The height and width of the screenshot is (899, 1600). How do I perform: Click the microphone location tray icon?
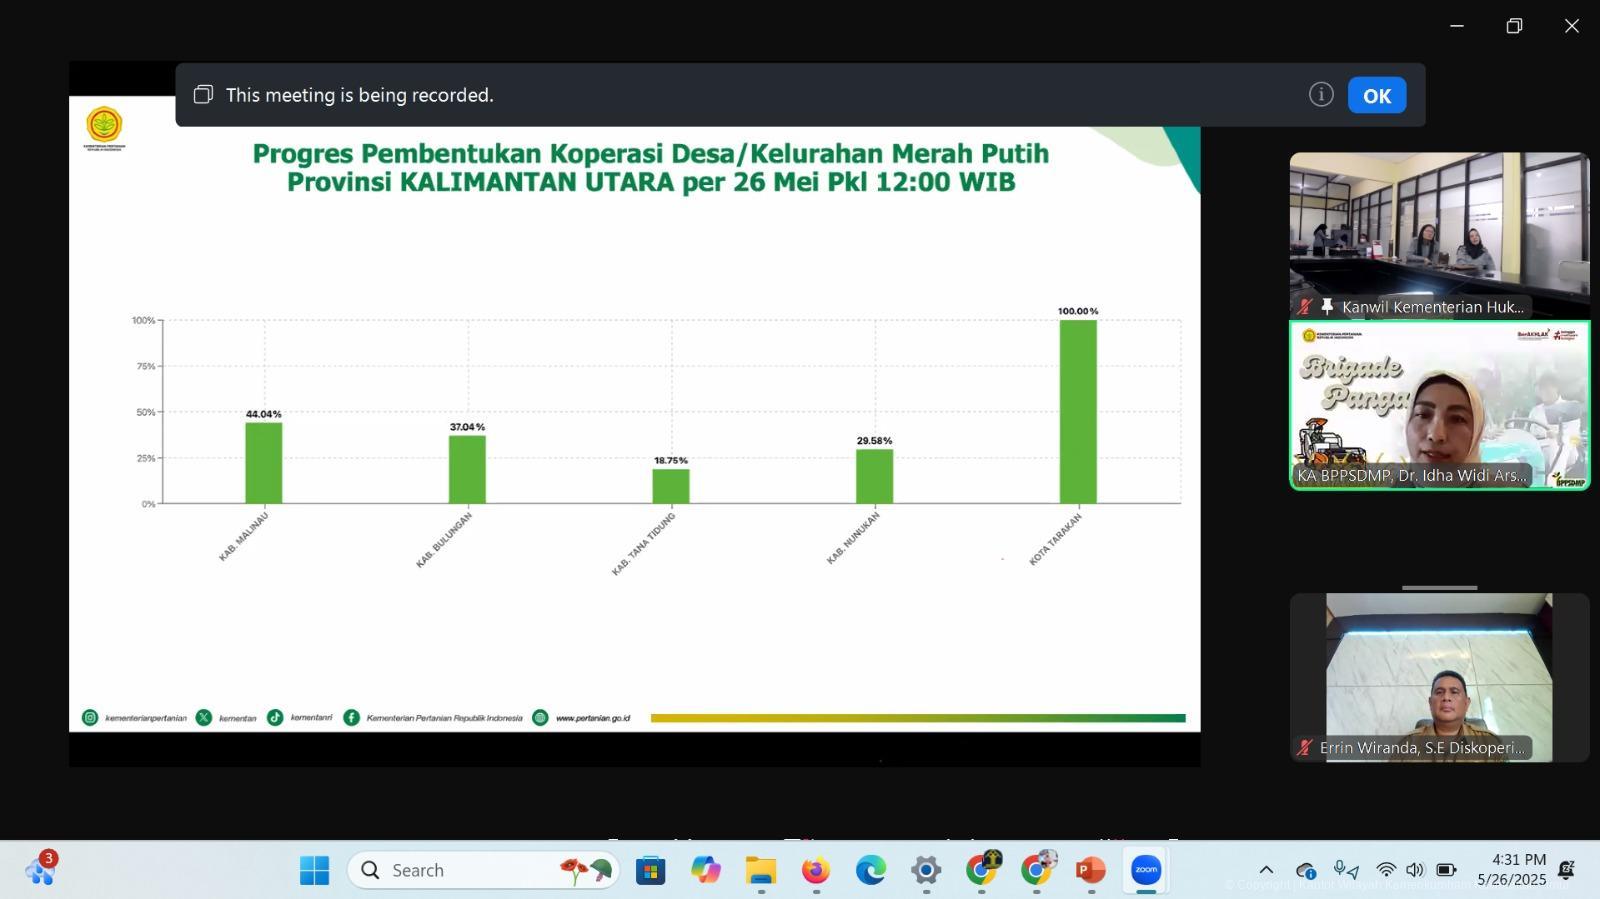click(1345, 870)
